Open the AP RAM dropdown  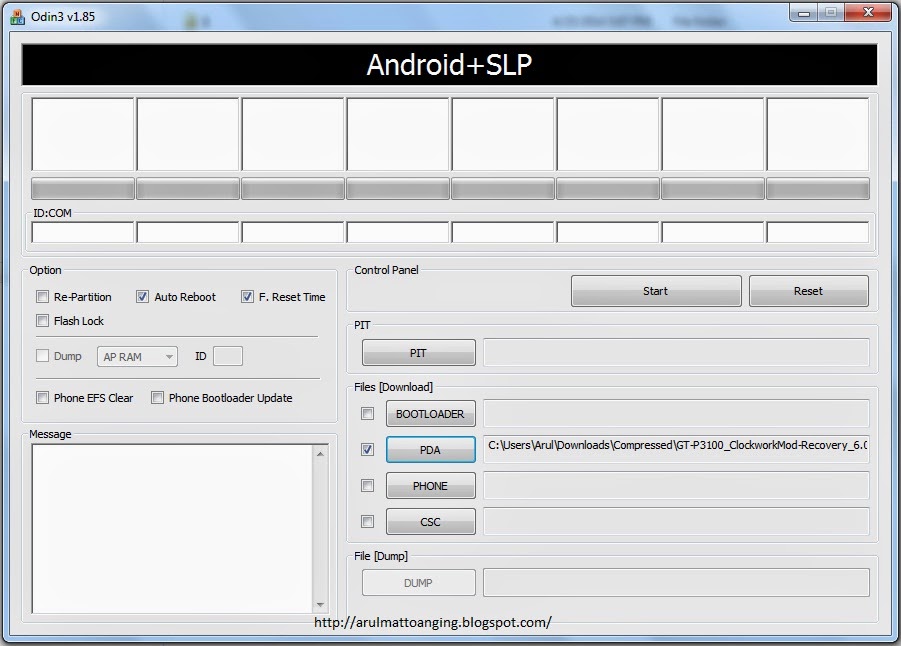pyautogui.click(x=137, y=356)
